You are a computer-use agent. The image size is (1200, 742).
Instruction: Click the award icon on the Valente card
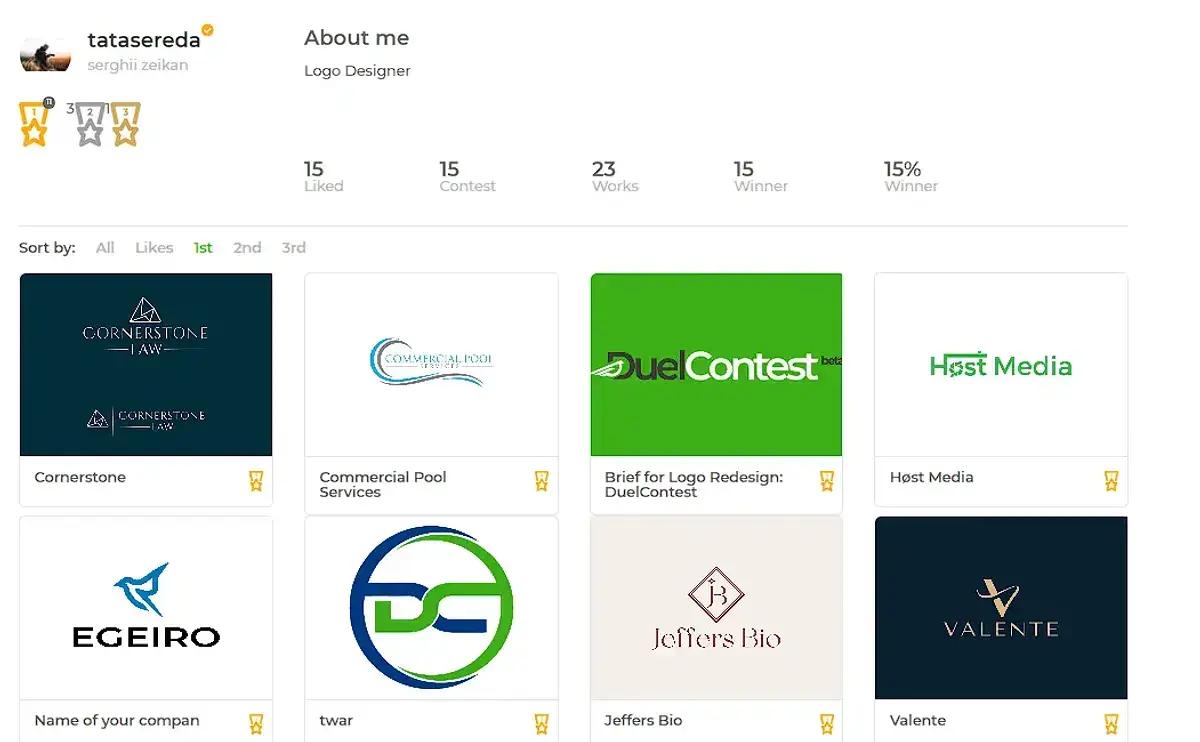[x=1111, y=723]
